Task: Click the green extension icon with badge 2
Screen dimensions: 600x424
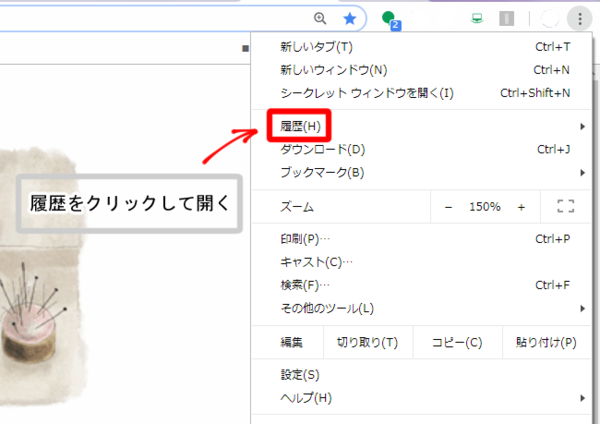Action: (390, 18)
